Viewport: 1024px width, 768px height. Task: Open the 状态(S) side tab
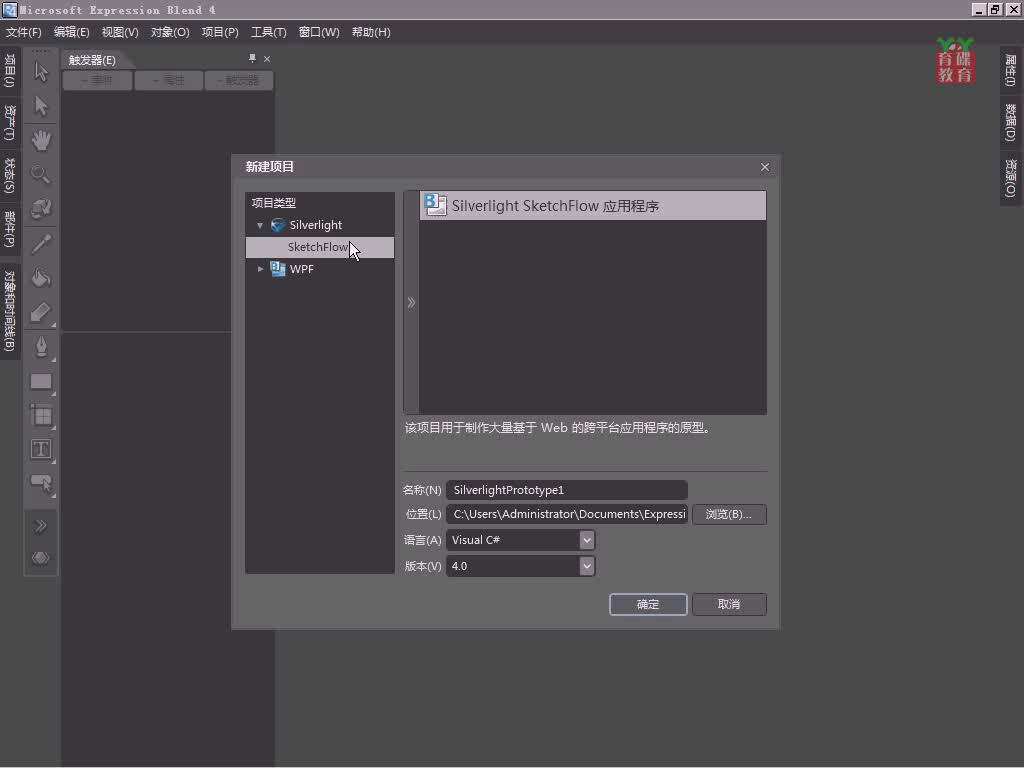point(9,175)
